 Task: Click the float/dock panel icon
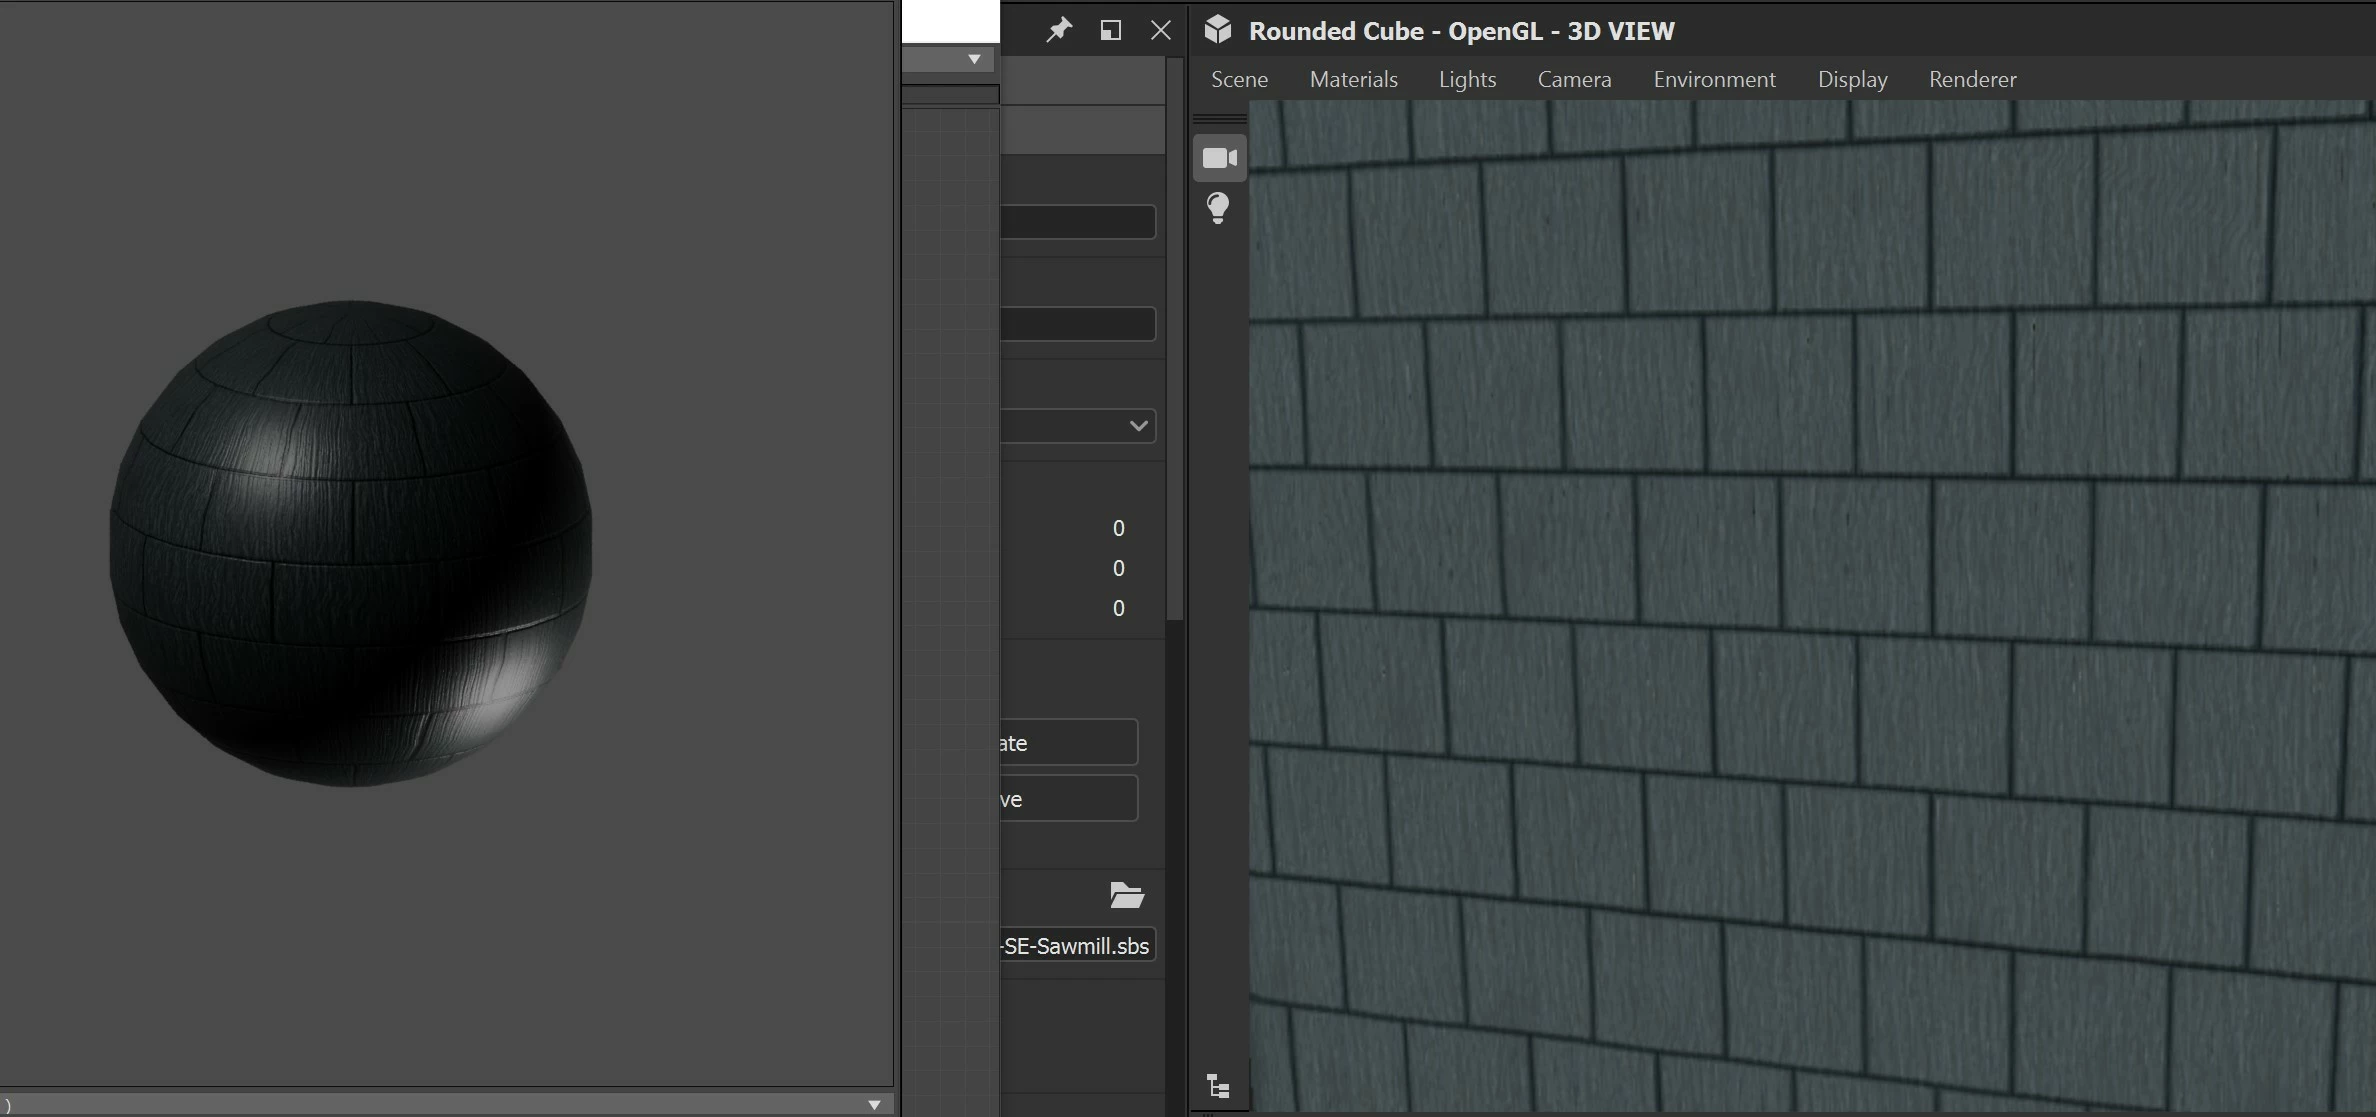(1110, 30)
